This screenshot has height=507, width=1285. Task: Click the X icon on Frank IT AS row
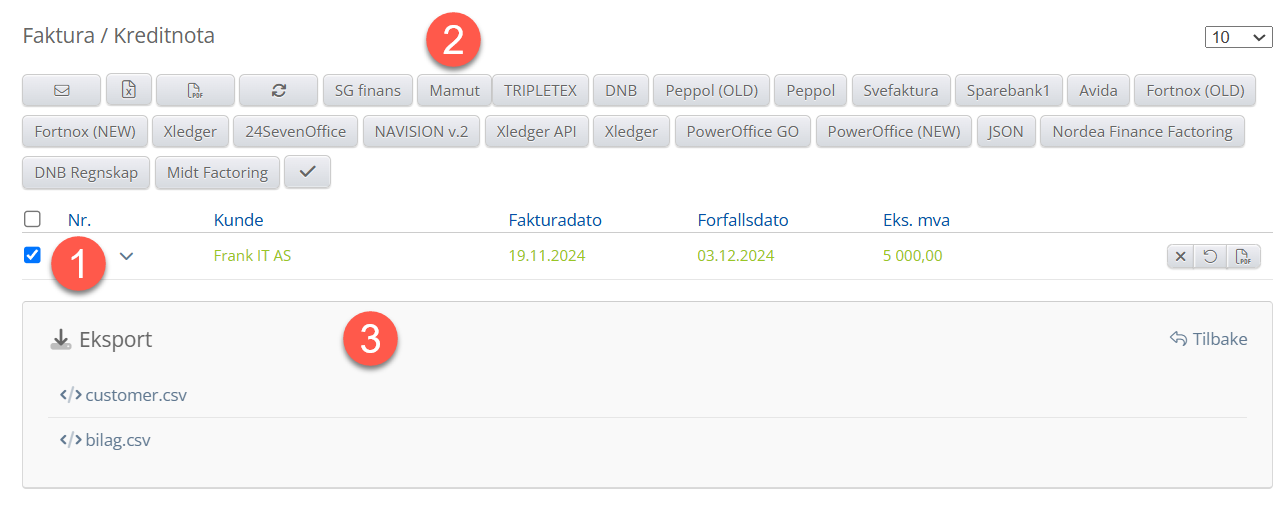[x=1181, y=257]
